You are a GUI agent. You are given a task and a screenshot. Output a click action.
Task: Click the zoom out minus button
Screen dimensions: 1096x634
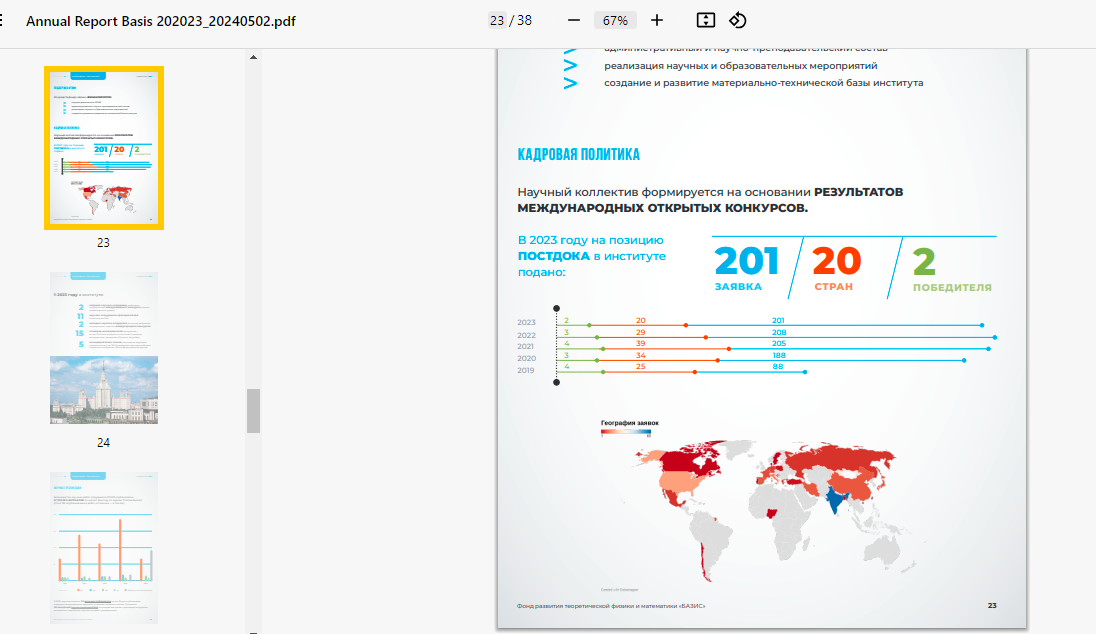(x=574, y=20)
